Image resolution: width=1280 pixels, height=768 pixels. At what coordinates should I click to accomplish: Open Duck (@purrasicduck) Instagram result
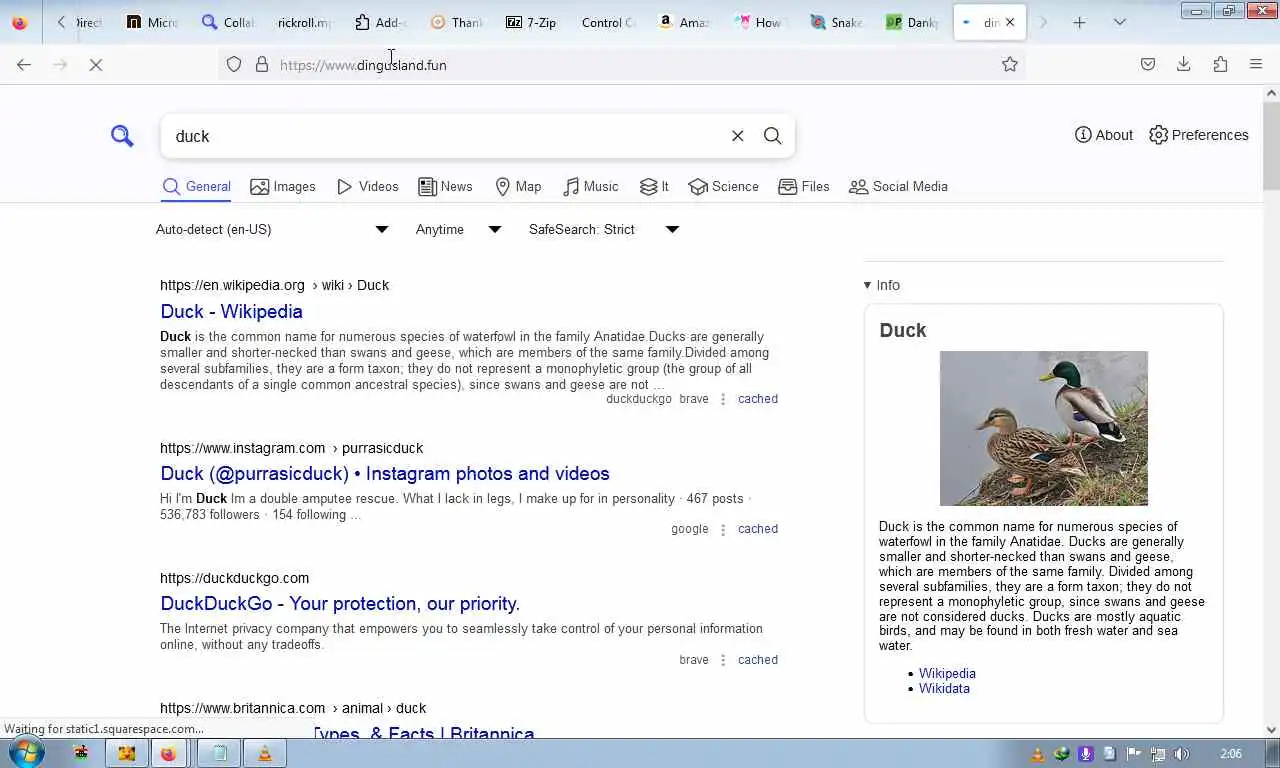point(385,474)
